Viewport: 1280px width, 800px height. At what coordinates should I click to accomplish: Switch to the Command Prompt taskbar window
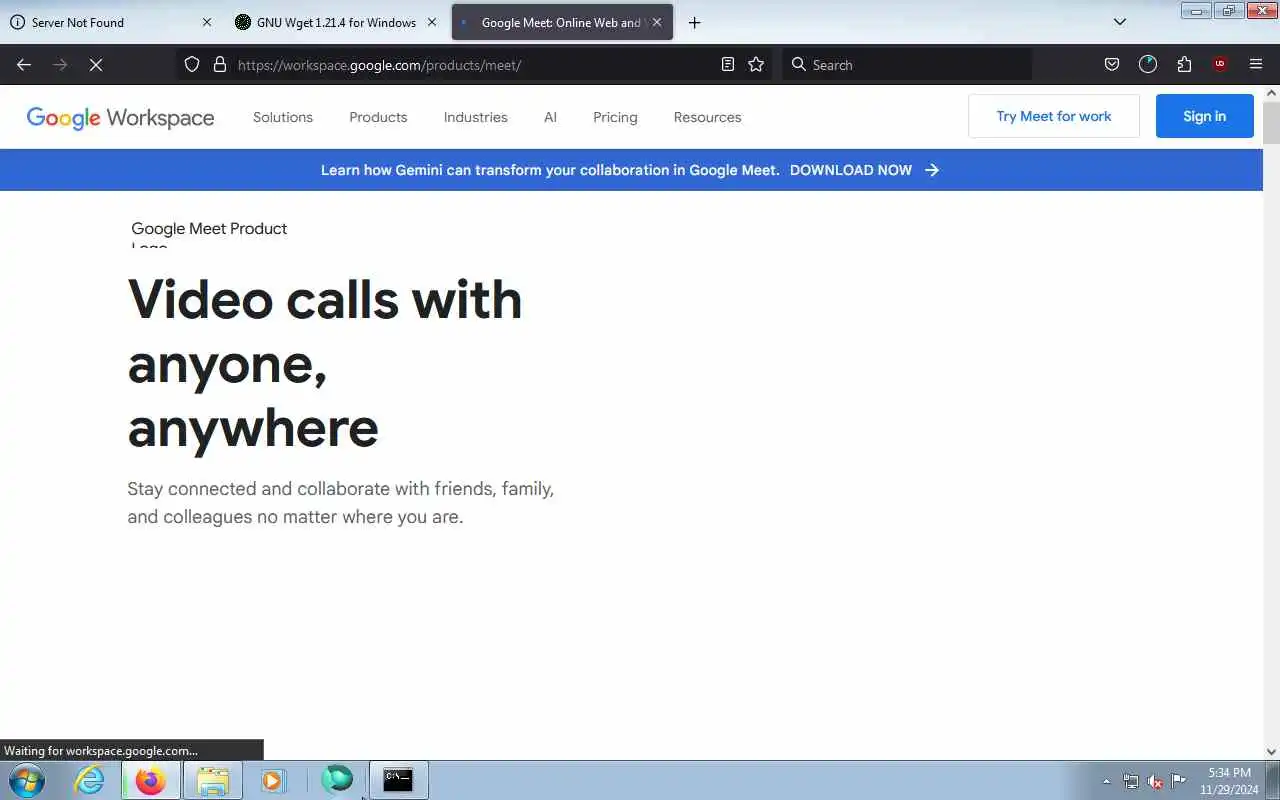click(398, 780)
